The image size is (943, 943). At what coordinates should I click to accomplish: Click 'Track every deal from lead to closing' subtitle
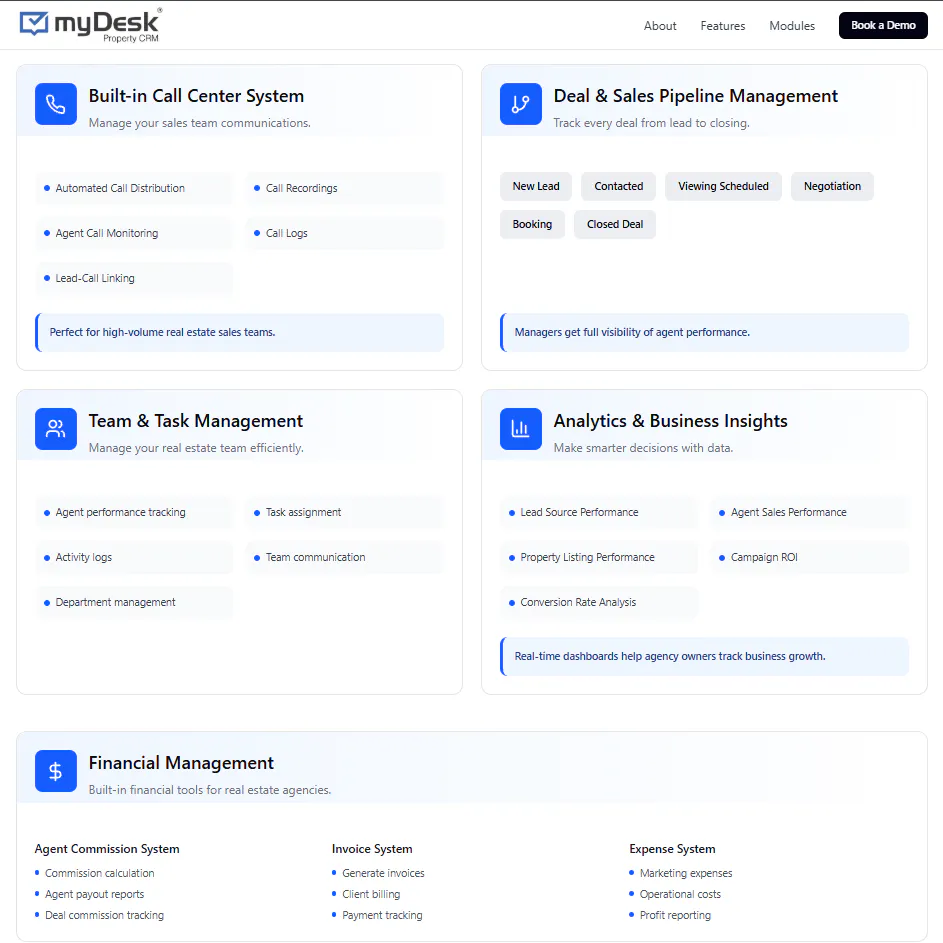coord(651,123)
